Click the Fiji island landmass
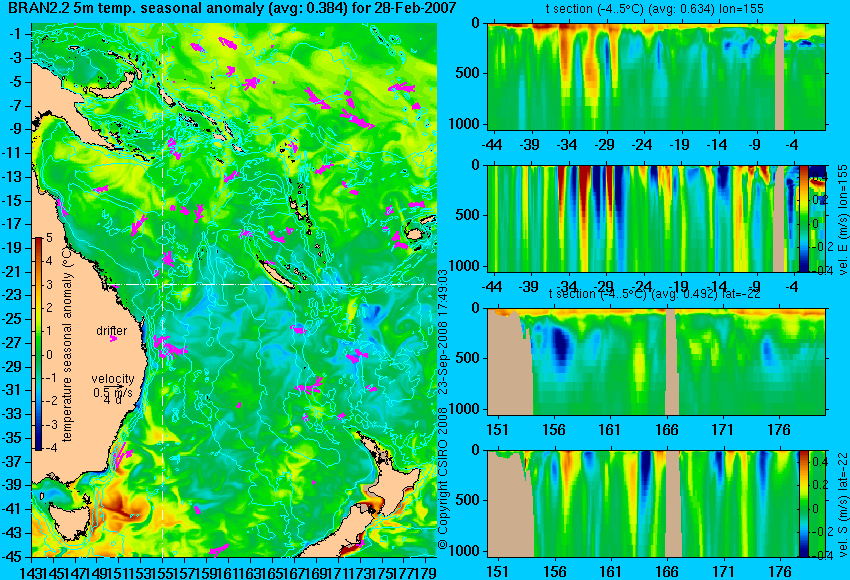The image size is (850, 580). (x=415, y=234)
